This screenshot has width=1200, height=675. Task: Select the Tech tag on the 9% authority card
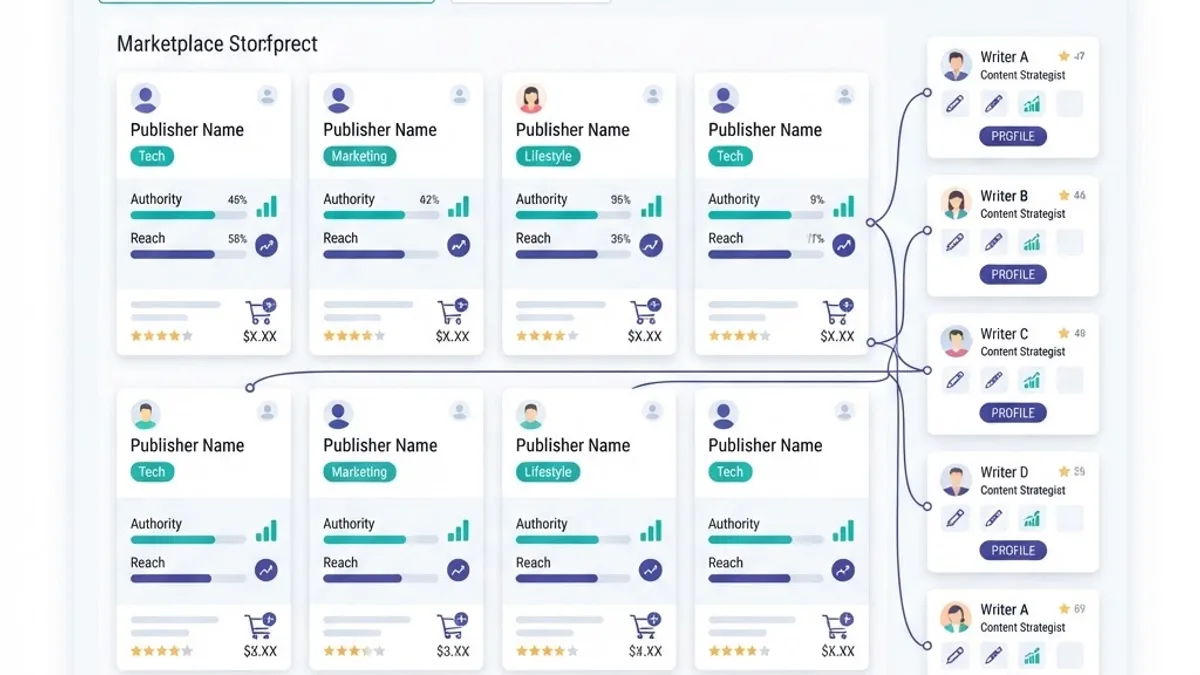click(x=730, y=156)
